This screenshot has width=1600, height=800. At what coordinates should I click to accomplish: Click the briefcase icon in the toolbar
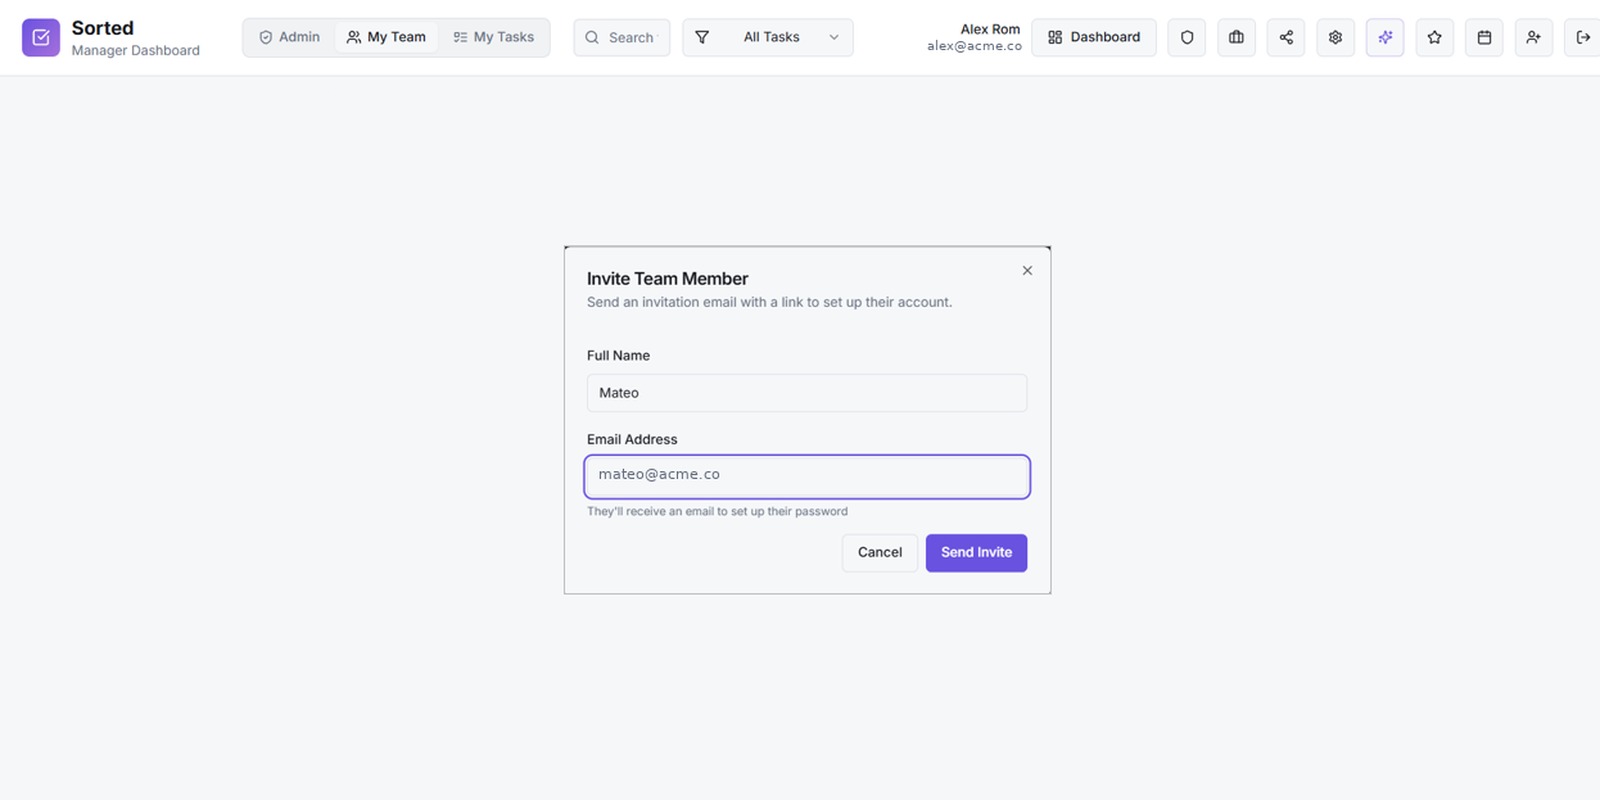[1236, 37]
